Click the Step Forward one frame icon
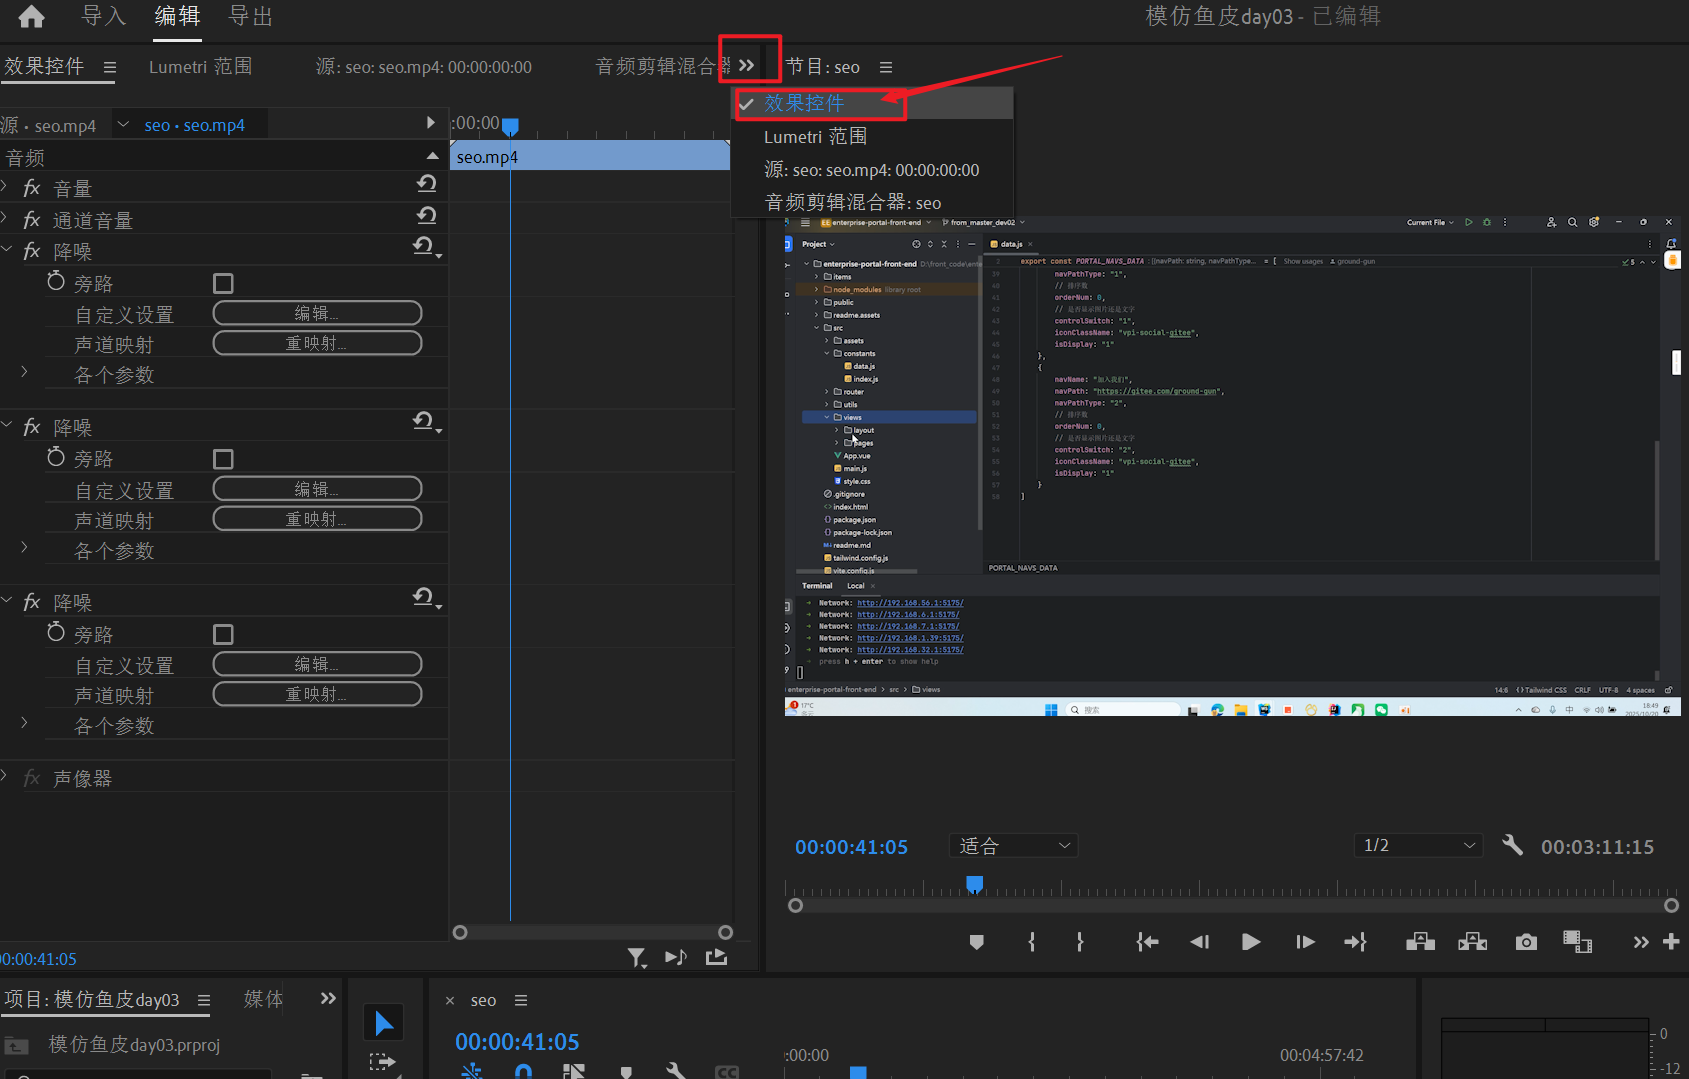 1304,942
